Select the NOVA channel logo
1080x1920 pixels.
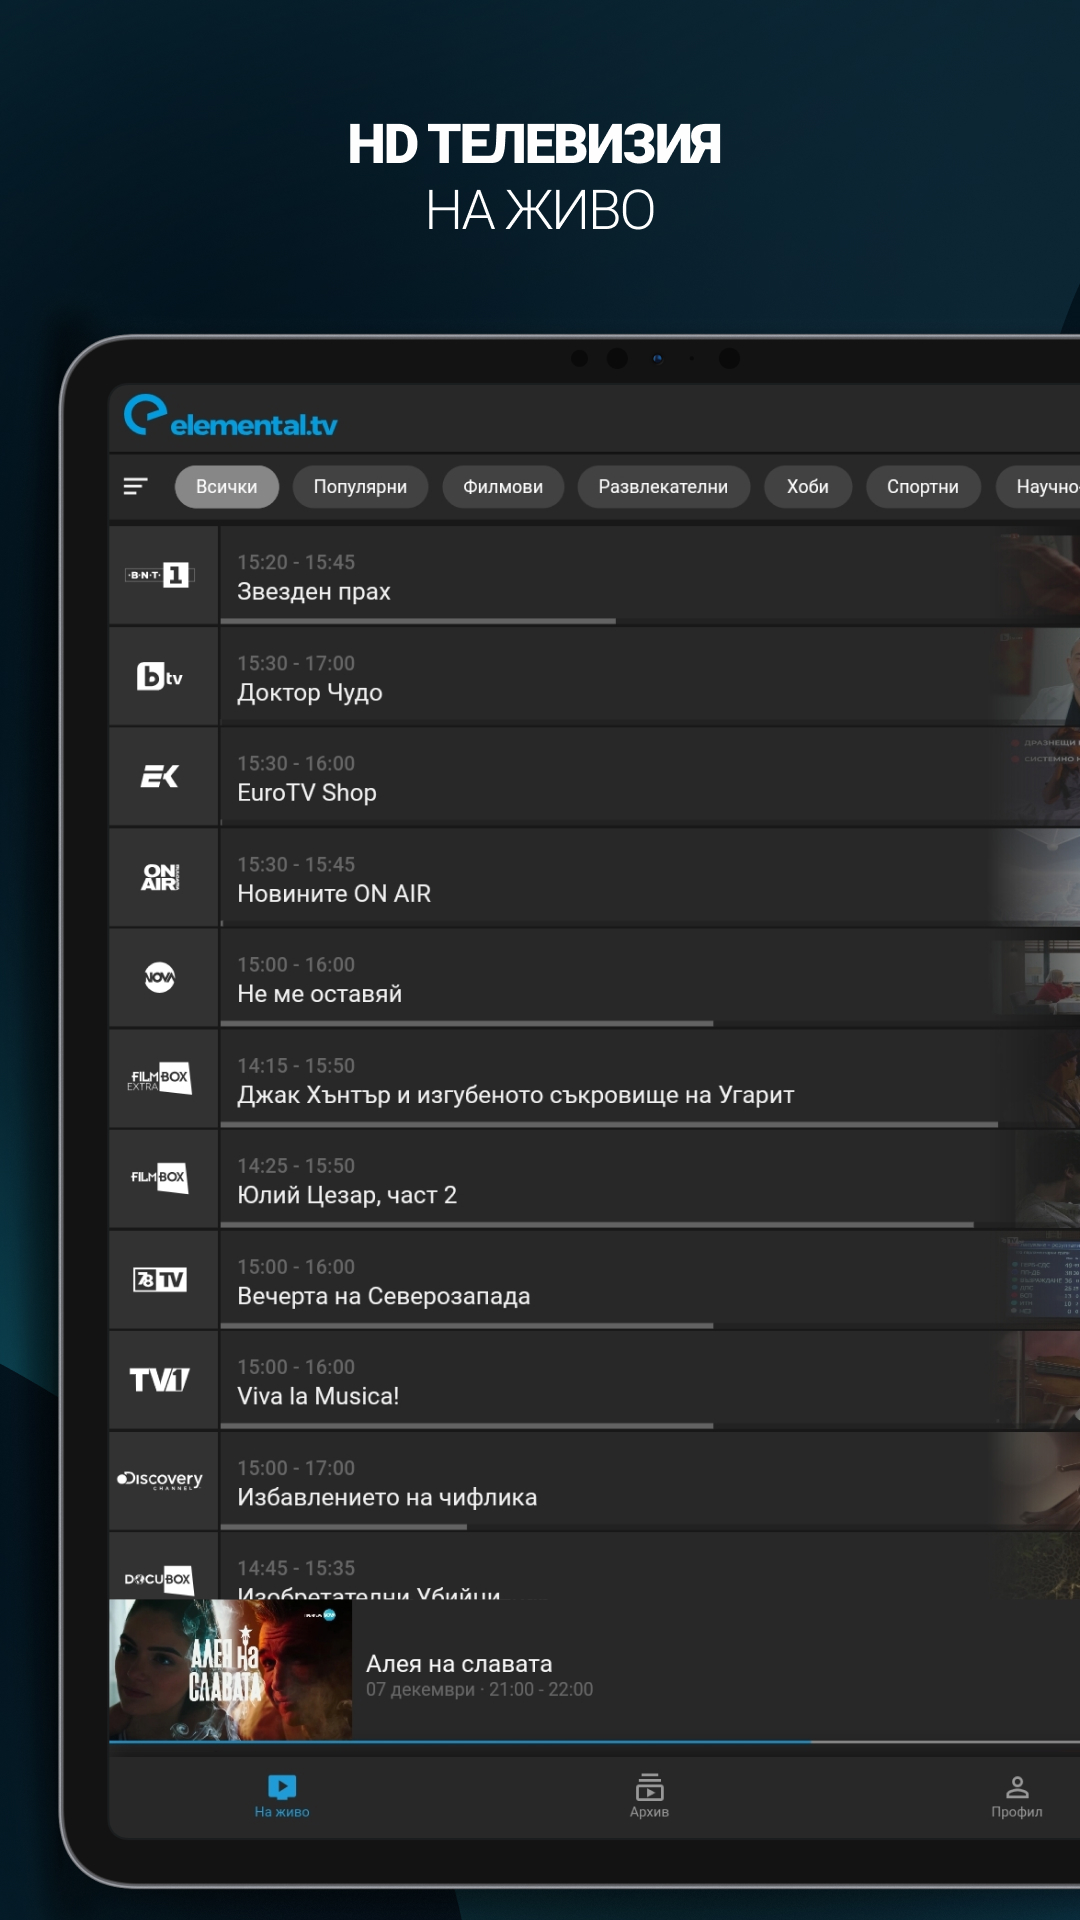(x=160, y=977)
